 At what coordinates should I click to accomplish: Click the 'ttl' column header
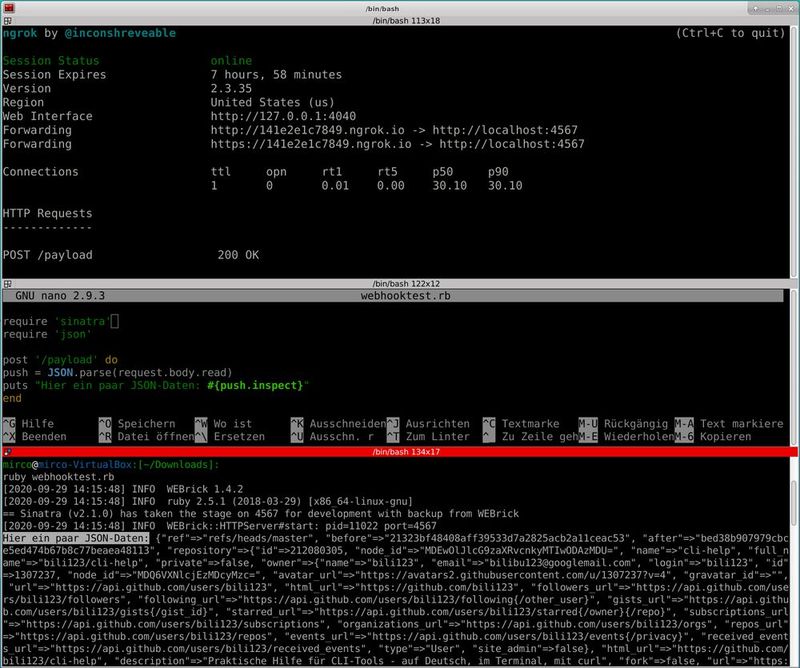pyautogui.click(x=220, y=172)
